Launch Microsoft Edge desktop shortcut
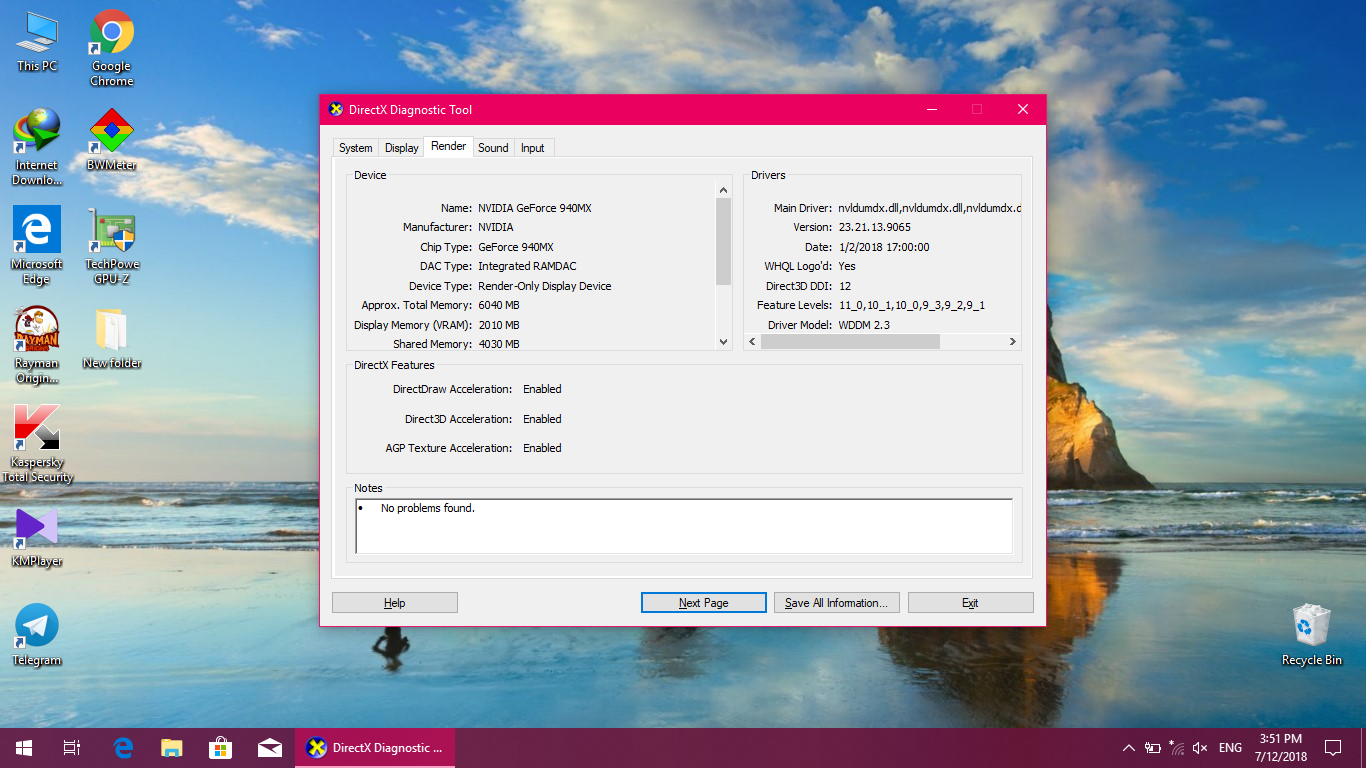 click(x=37, y=246)
